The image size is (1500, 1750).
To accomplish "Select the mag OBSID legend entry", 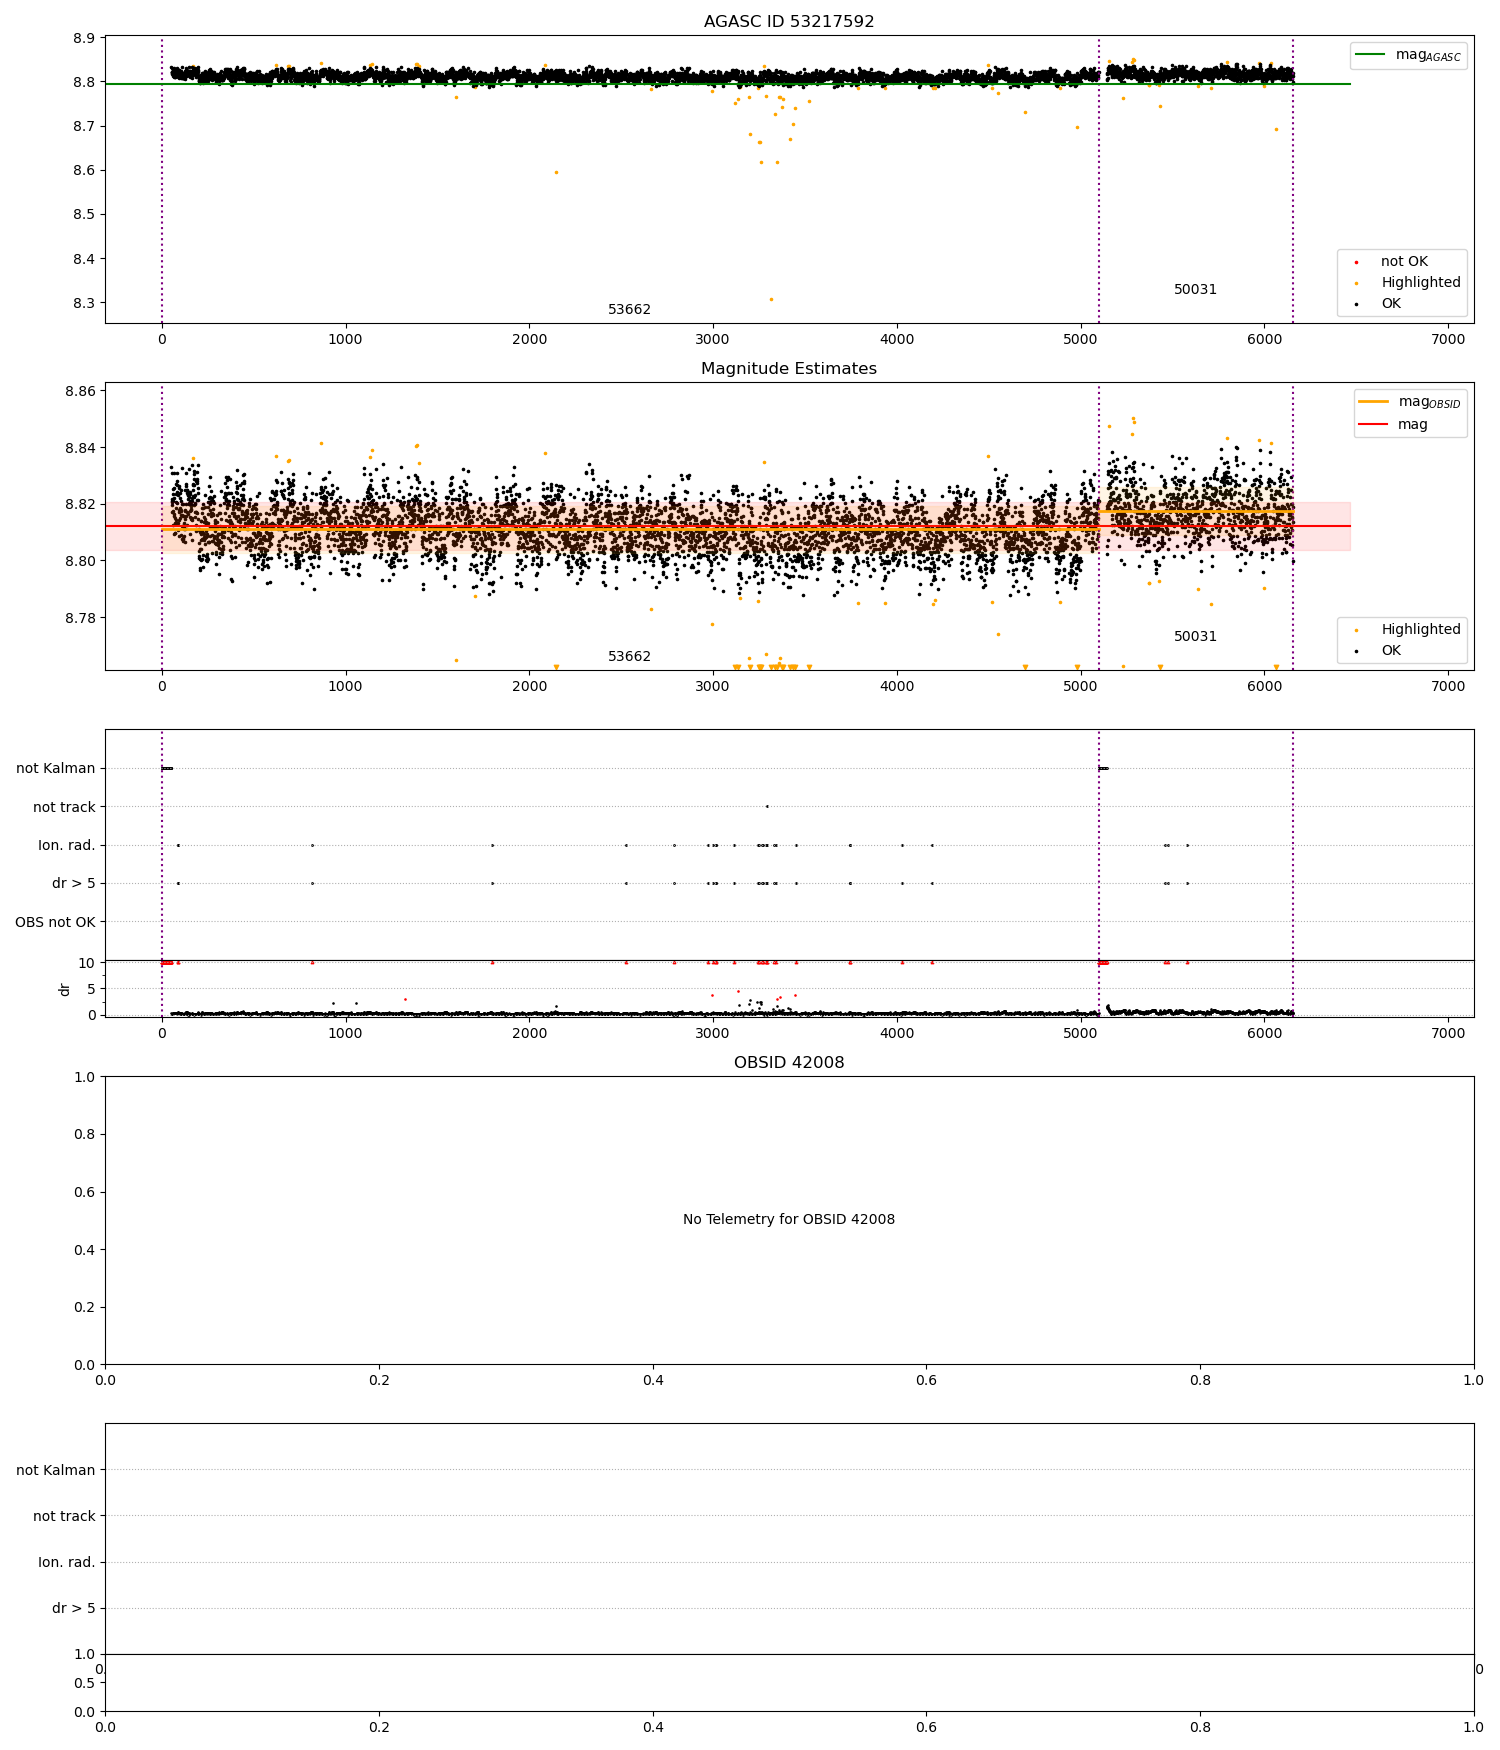I will point(1408,402).
